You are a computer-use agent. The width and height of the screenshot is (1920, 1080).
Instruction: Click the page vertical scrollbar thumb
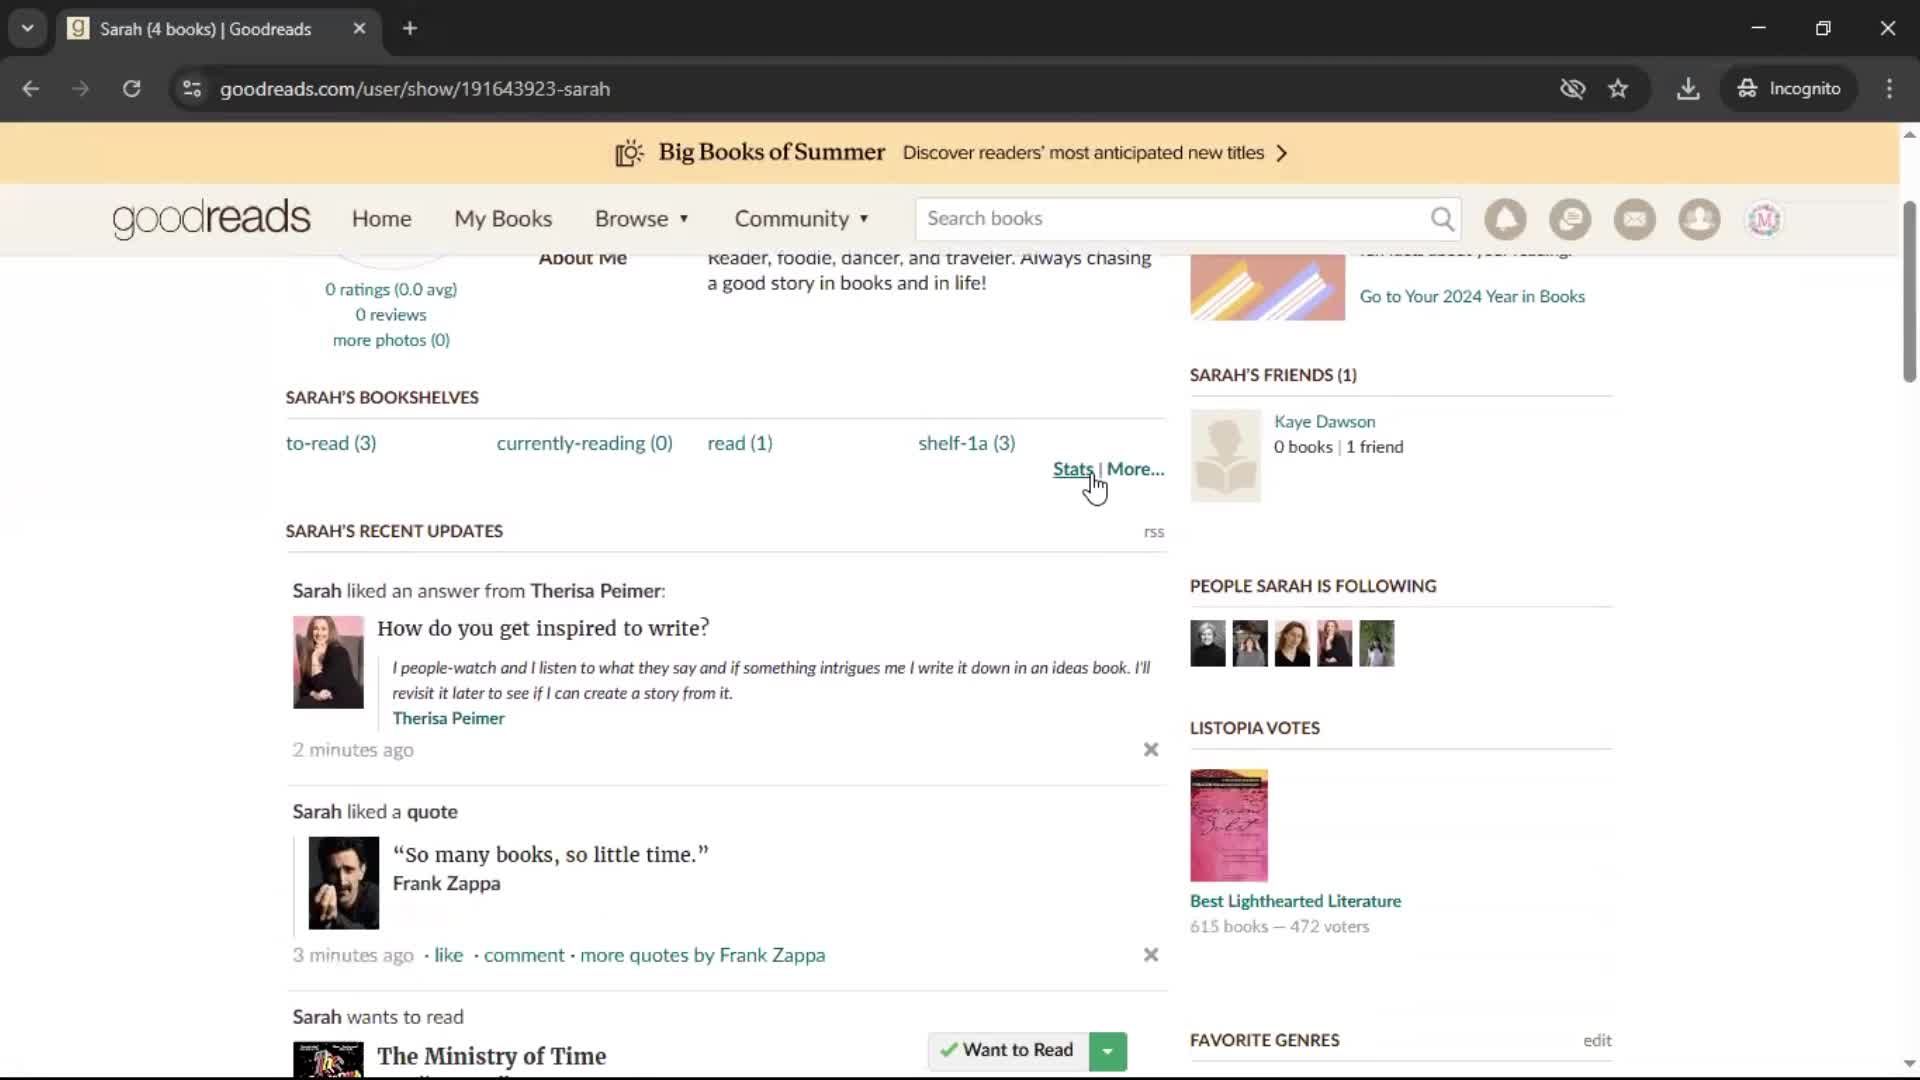pos(1909,292)
